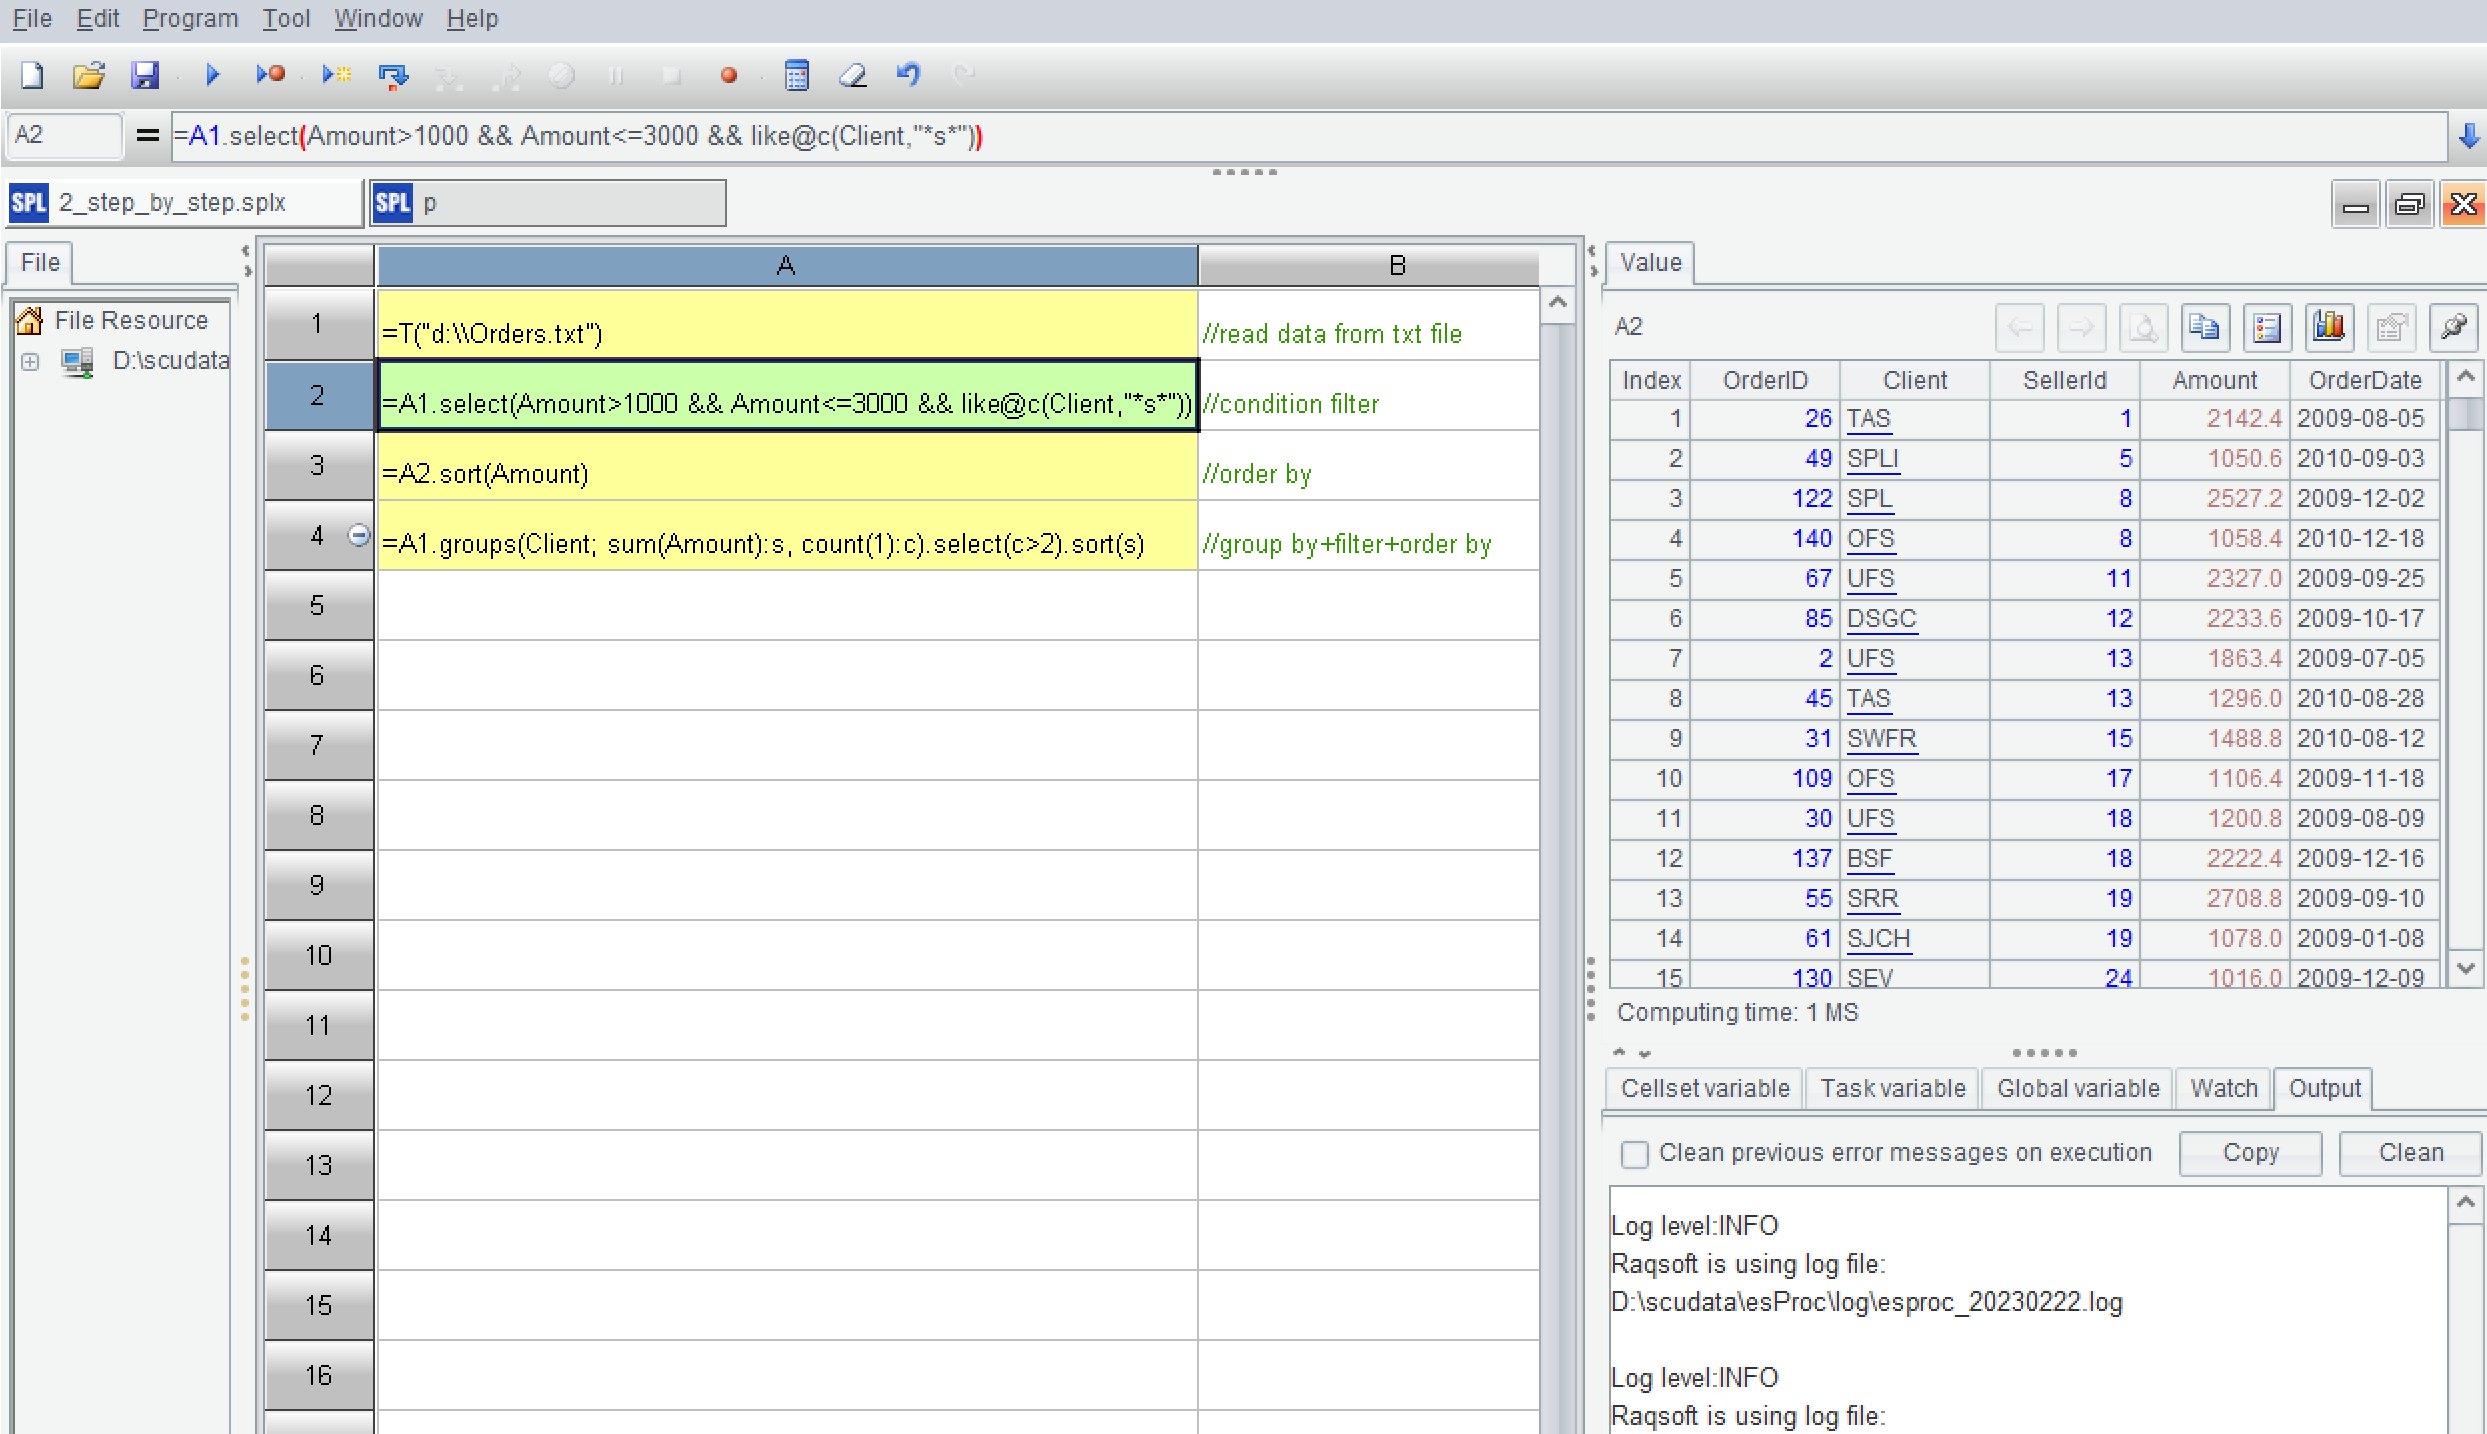The image size is (2487, 1434).
Task: Click the eraser clear icon
Action: [x=853, y=75]
